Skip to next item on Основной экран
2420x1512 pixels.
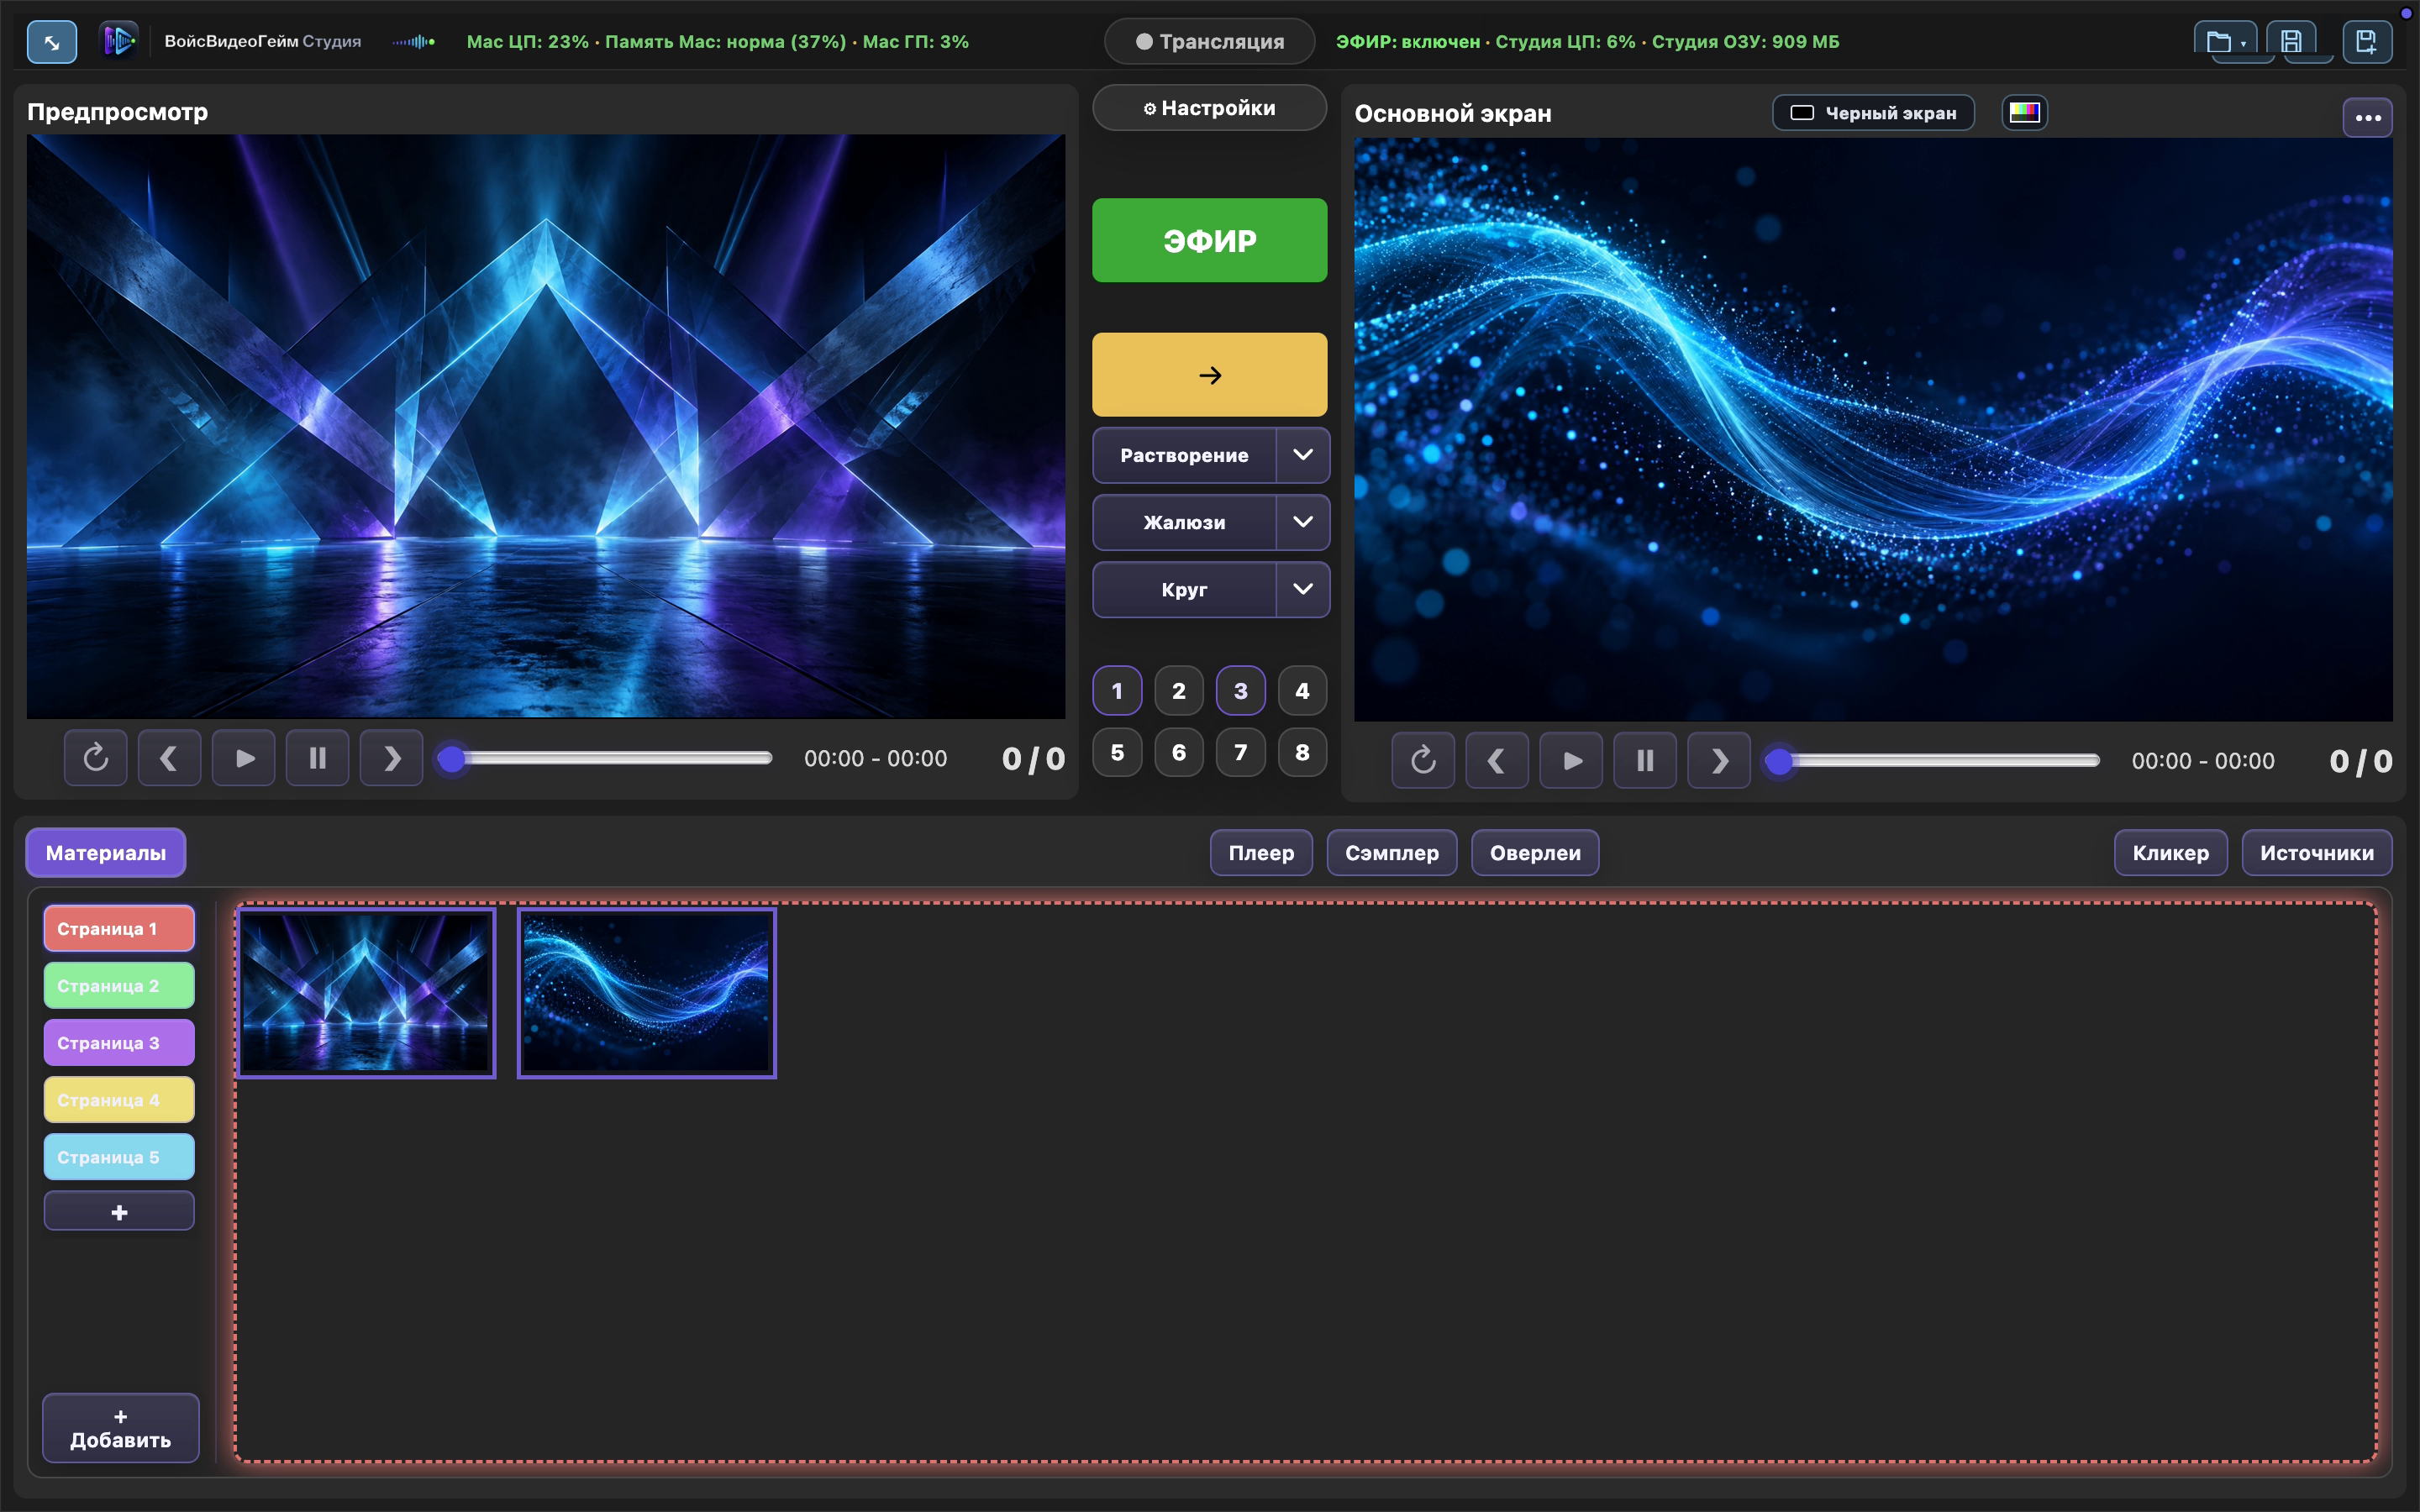click(1719, 761)
